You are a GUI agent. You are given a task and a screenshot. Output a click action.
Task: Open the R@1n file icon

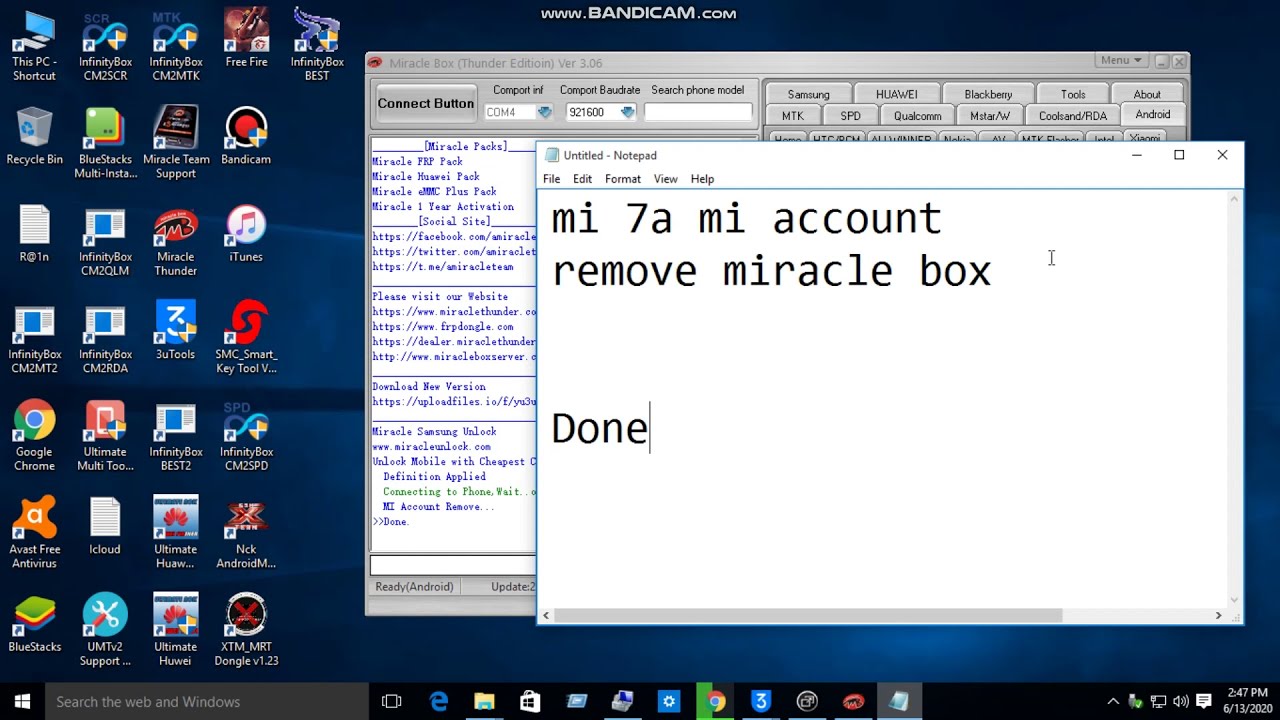34,233
